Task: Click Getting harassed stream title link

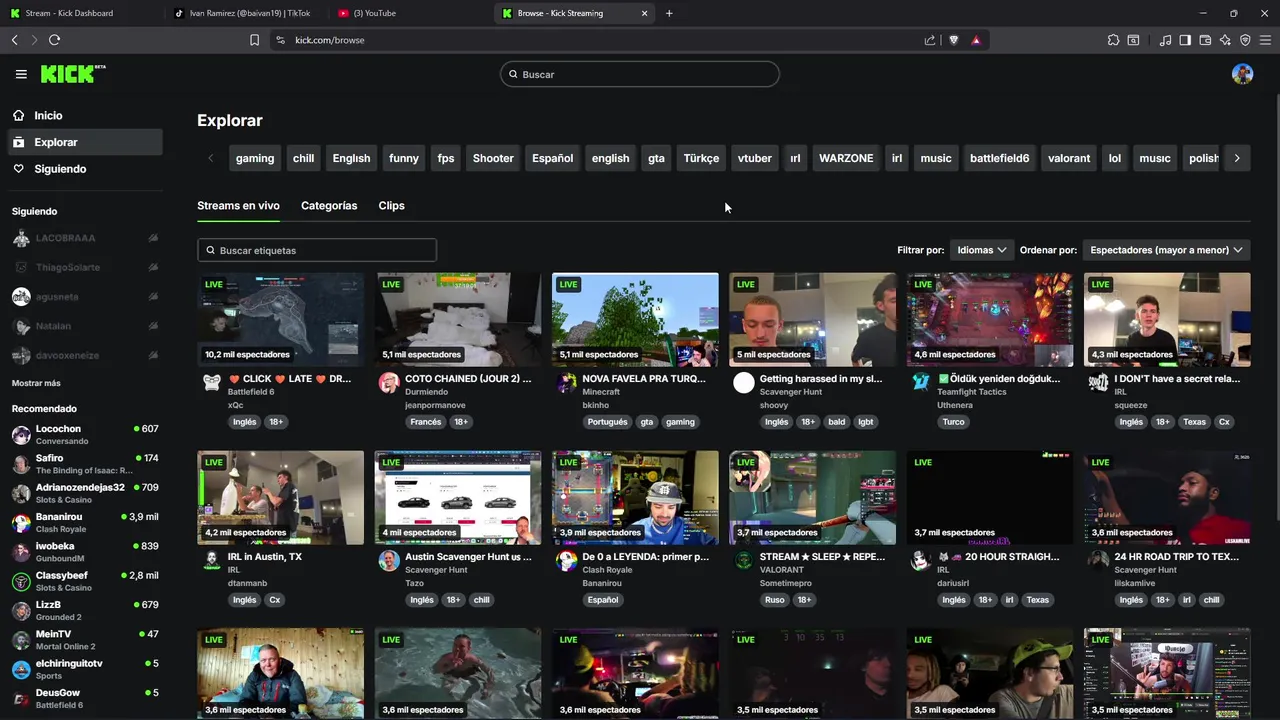Action: pyautogui.click(x=821, y=379)
